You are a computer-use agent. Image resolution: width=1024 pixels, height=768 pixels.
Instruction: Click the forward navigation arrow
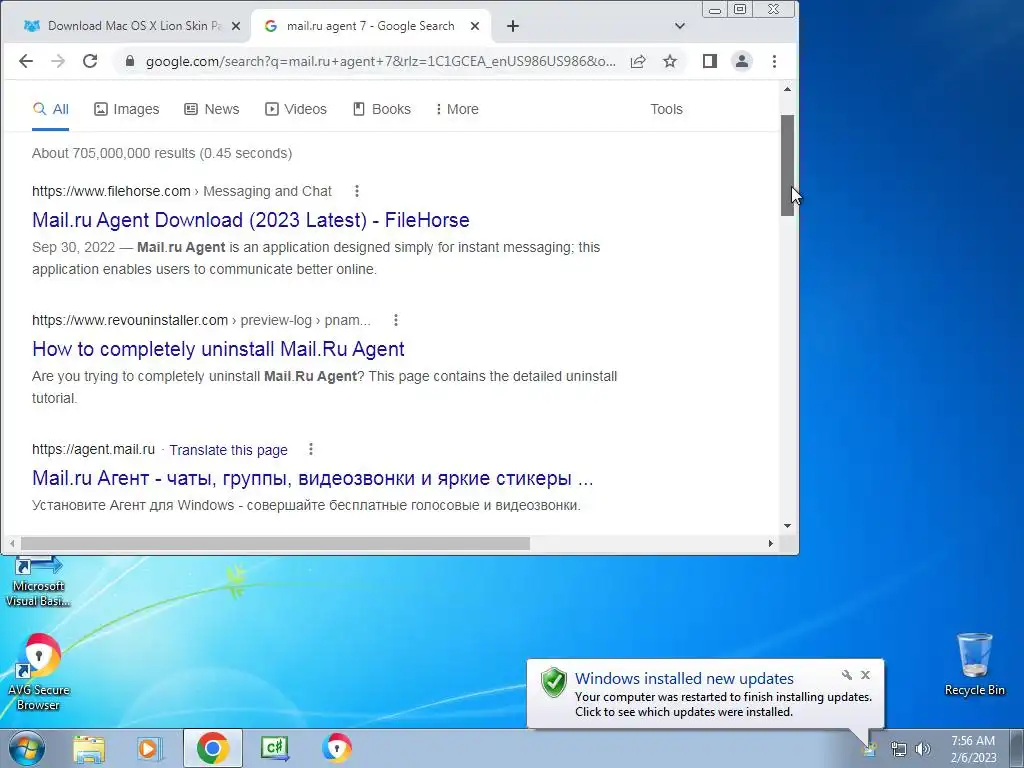(x=58, y=61)
